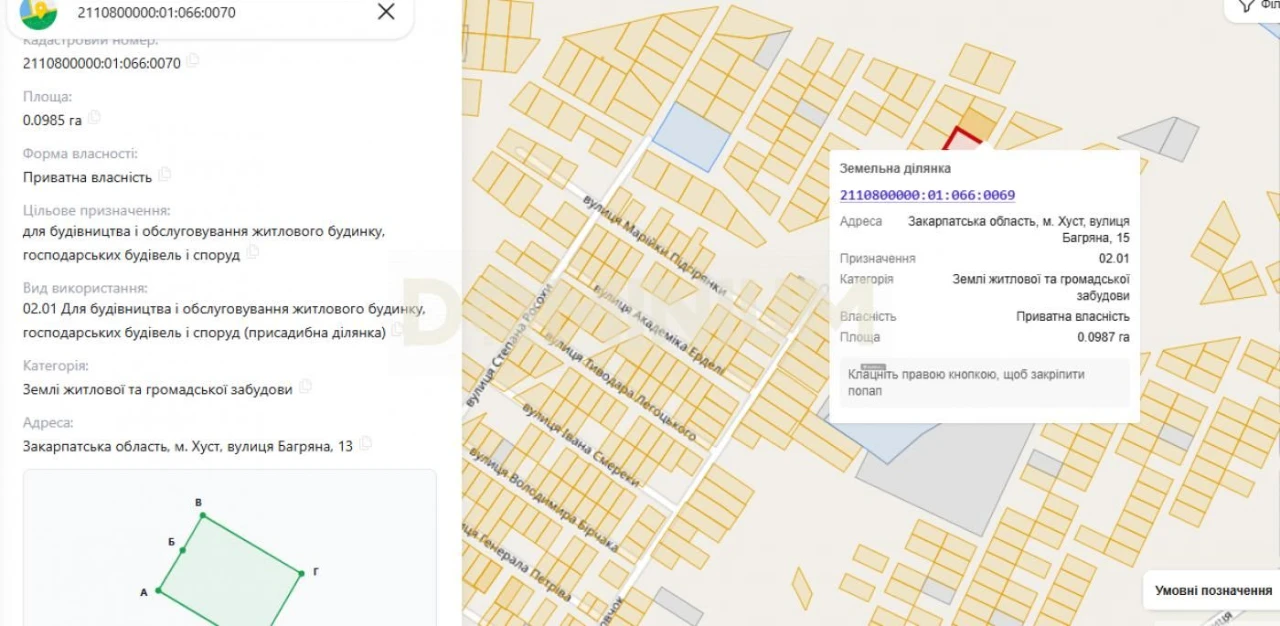Click the popup title 'Земельна ділянка'

[x=895, y=169]
